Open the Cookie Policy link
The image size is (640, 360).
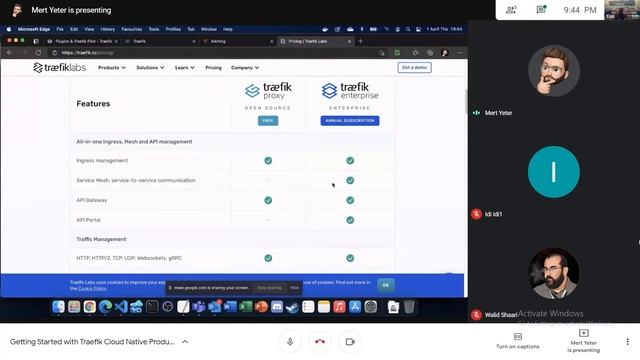click(x=92, y=289)
